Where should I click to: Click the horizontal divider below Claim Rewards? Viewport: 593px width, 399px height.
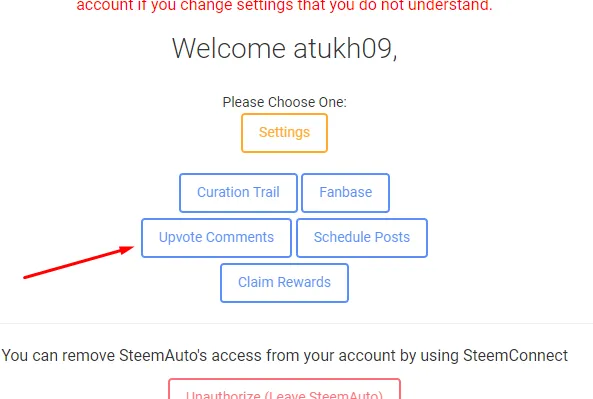pos(296,323)
